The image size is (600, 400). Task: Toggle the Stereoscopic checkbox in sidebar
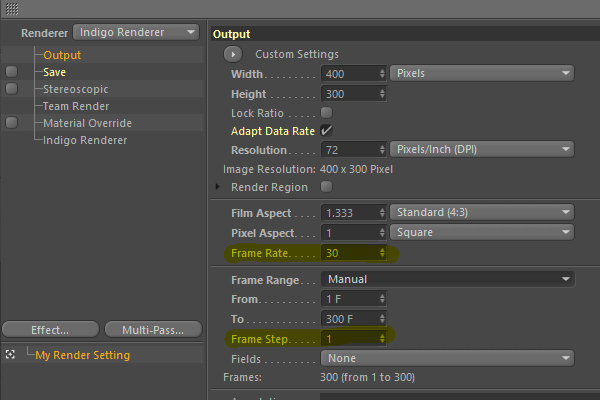pyautogui.click(x=11, y=89)
